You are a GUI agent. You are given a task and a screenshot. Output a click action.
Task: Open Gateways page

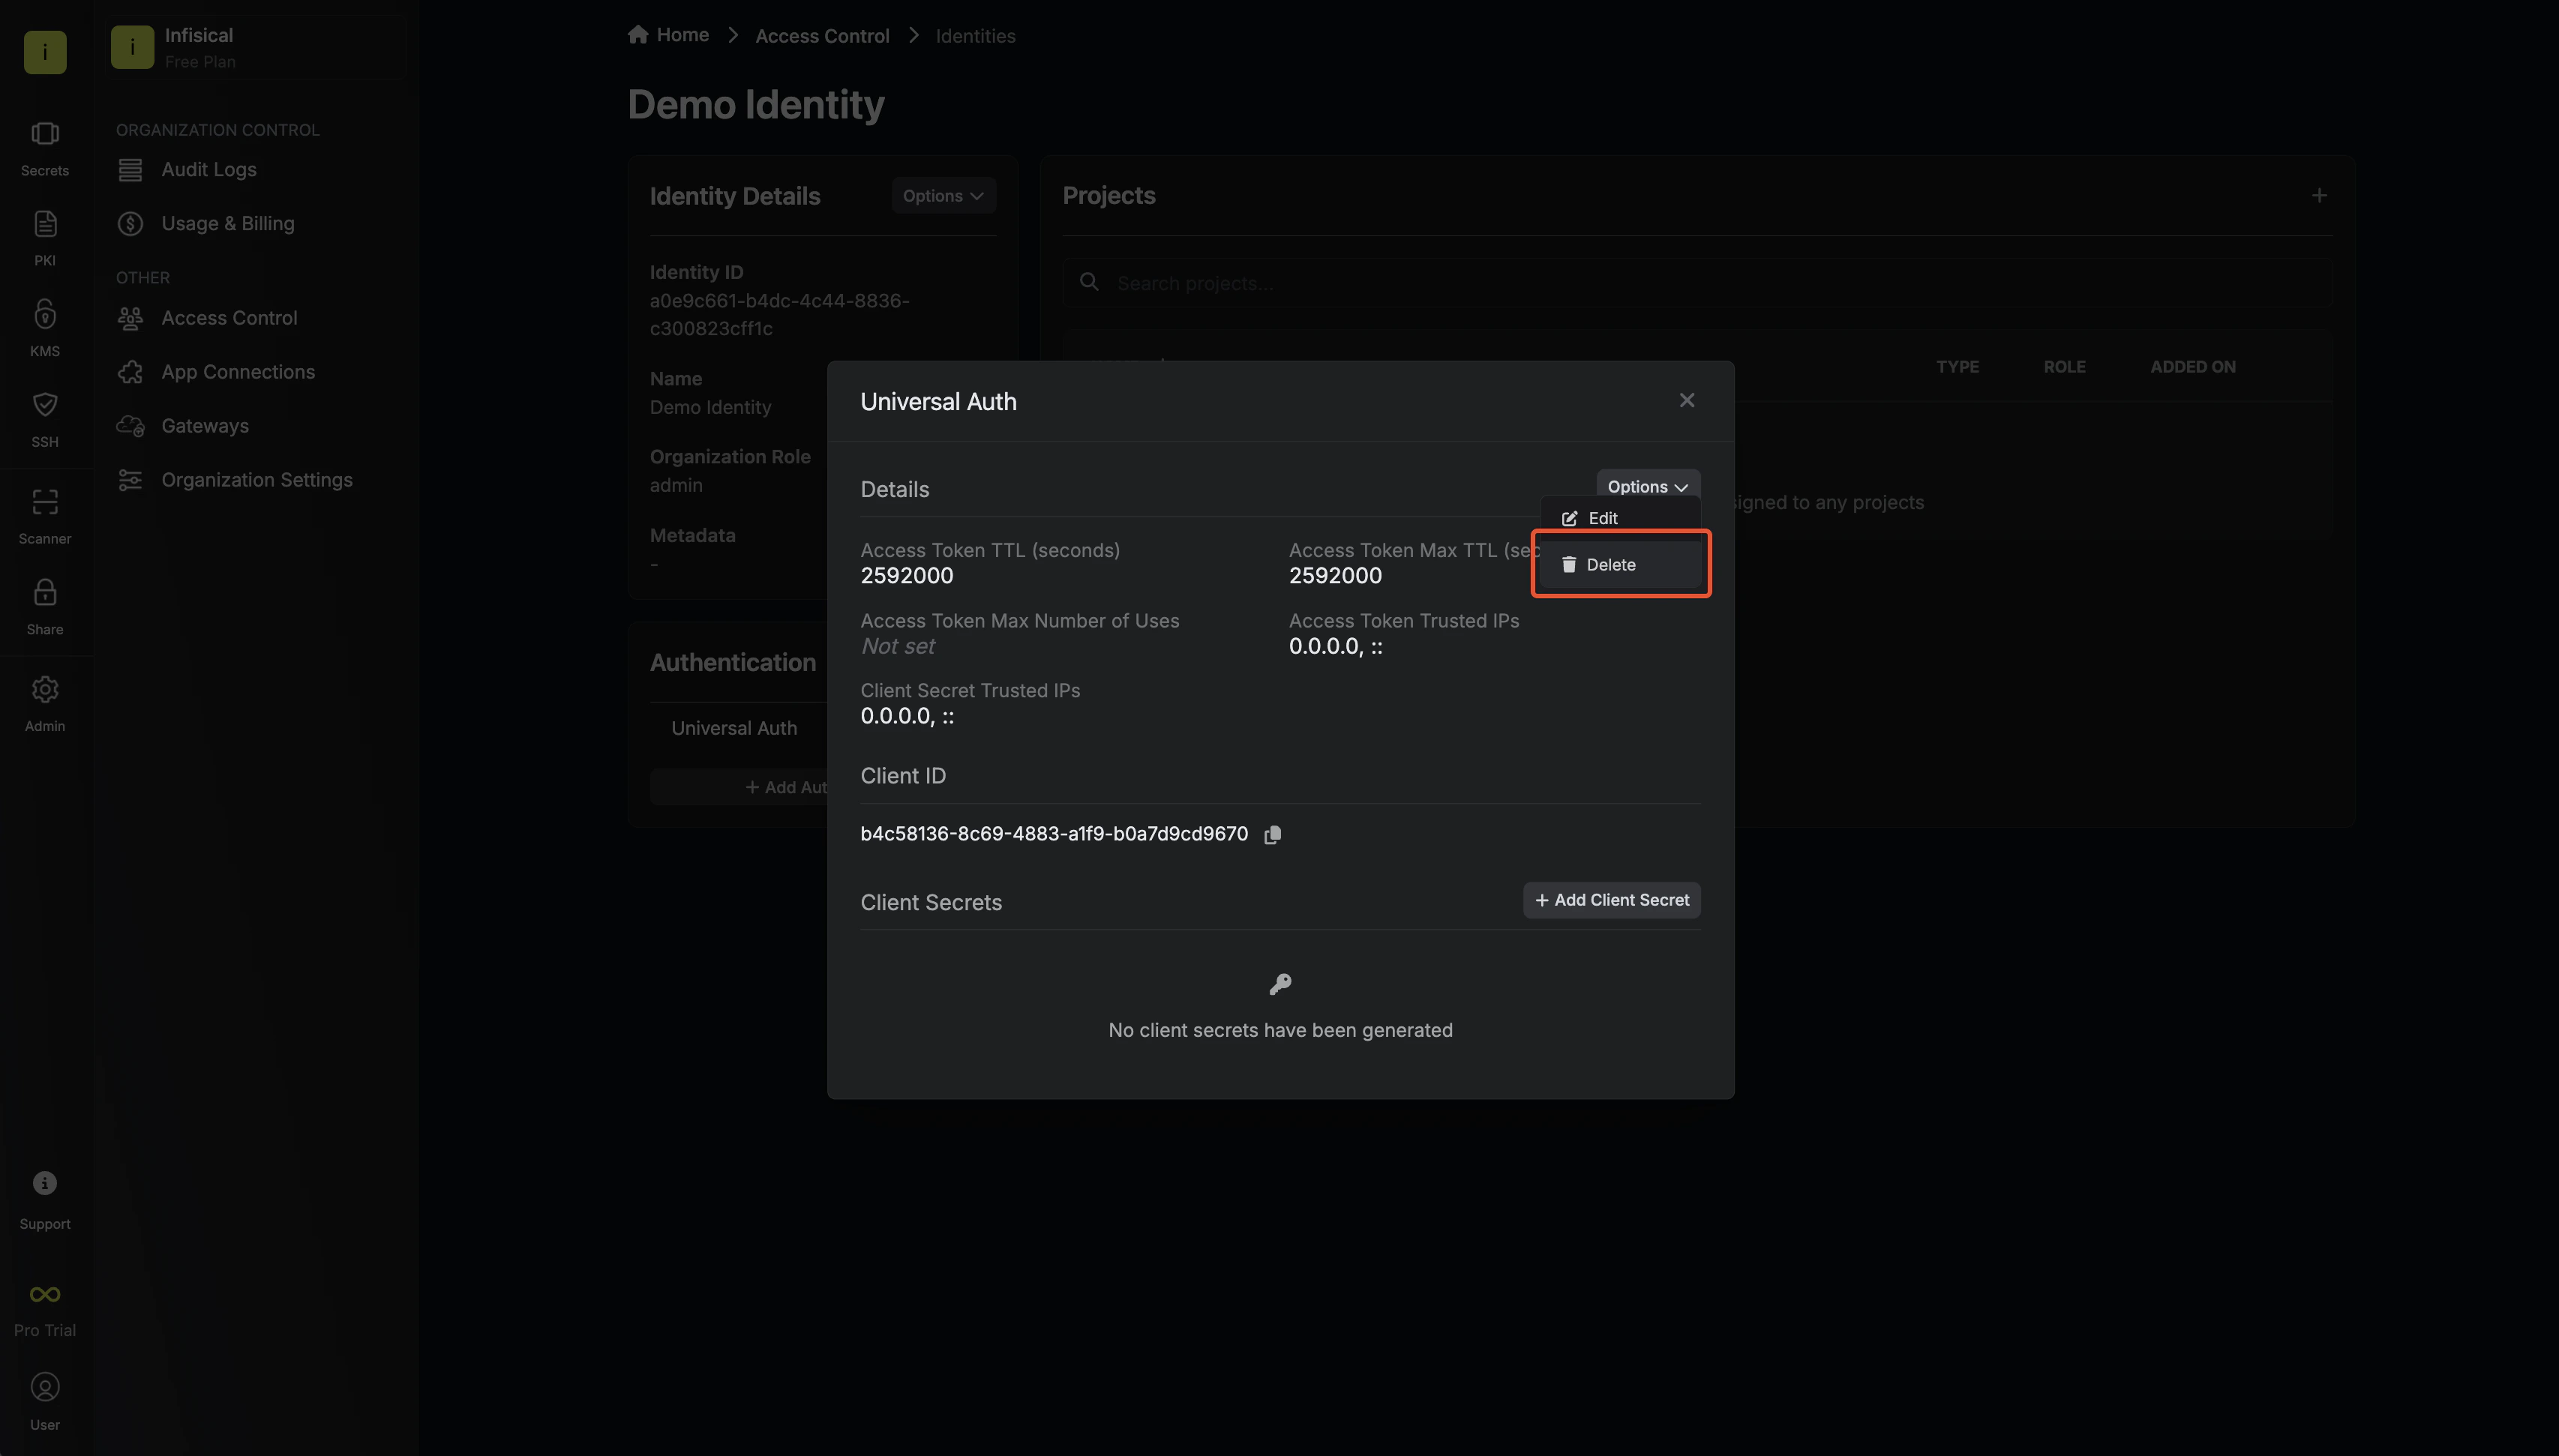tap(205, 426)
